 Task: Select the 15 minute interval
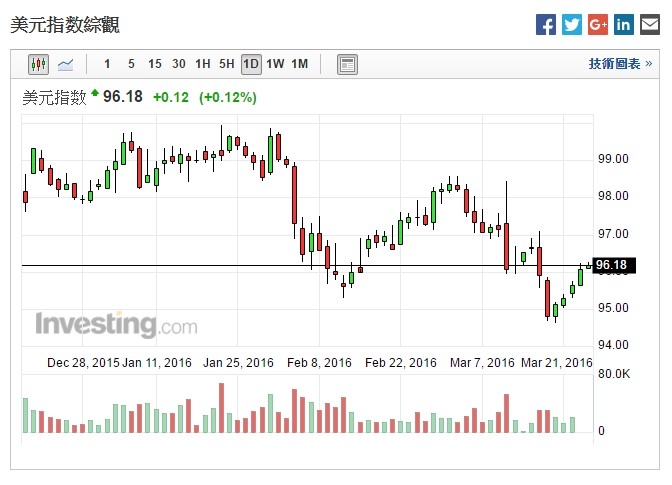(155, 64)
